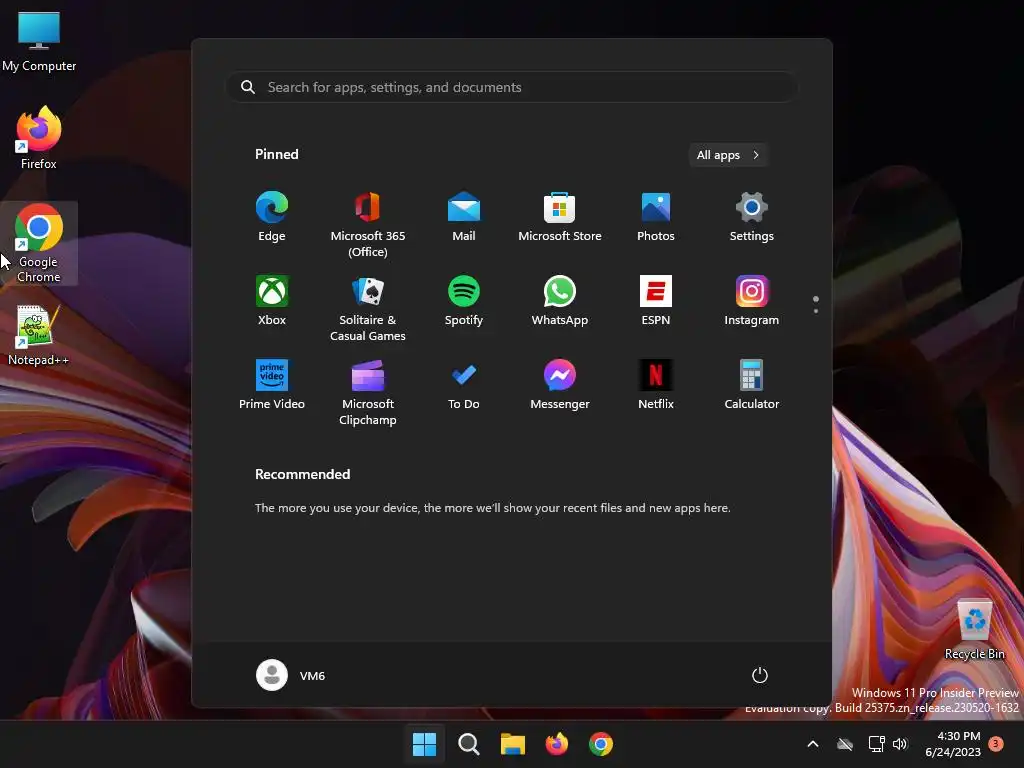Viewport: 1024px width, 768px height.
Task: Open File Explorer from taskbar
Action: click(x=513, y=744)
